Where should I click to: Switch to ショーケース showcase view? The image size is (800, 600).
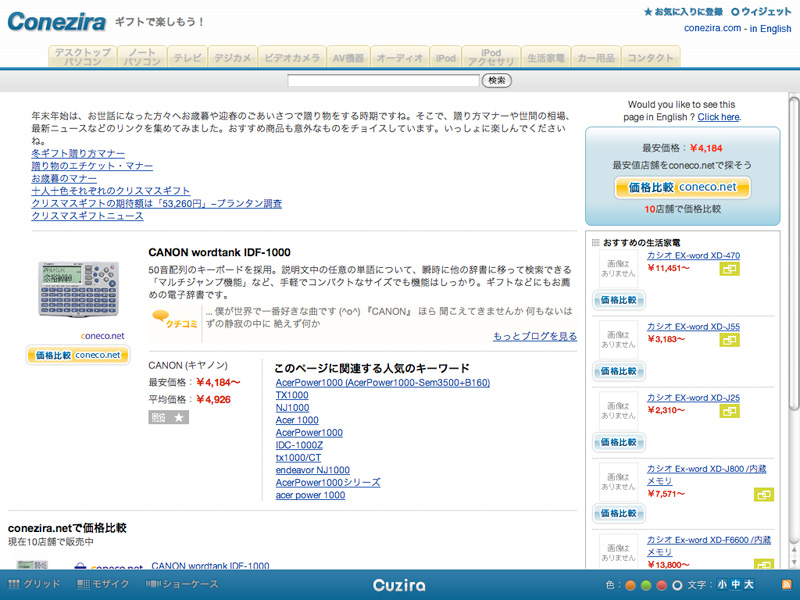coord(182,584)
